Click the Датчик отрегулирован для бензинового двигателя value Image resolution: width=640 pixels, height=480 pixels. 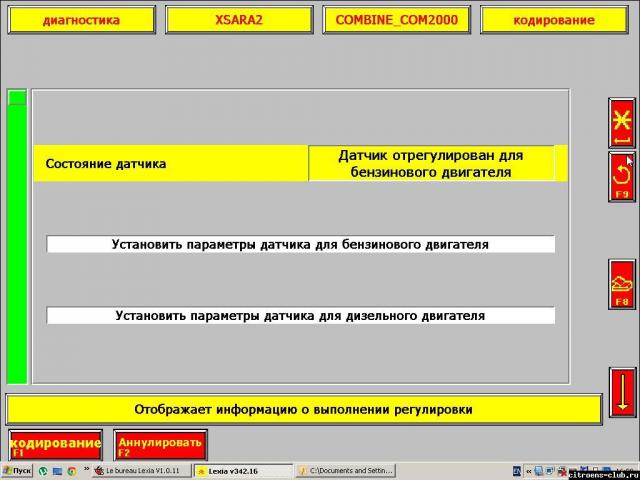pyautogui.click(x=431, y=163)
